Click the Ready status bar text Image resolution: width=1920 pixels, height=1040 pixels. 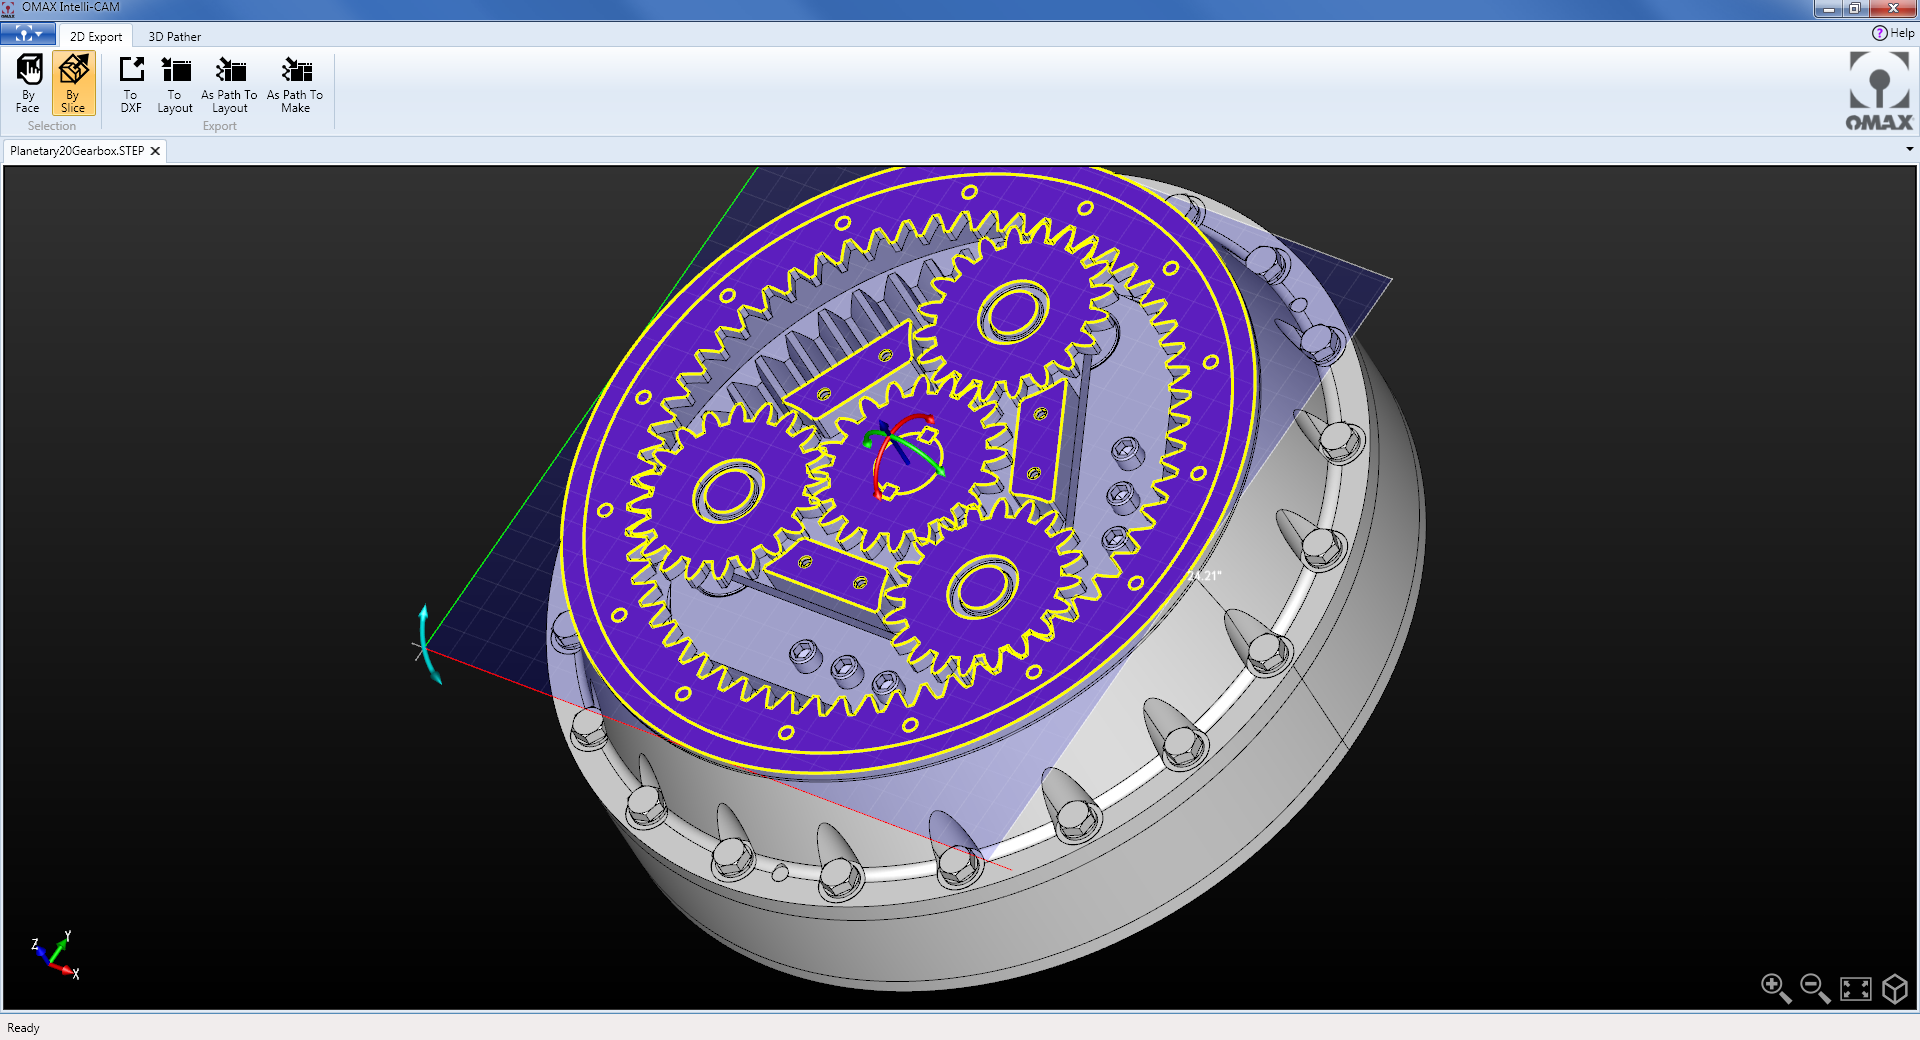(x=24, y=1027)
